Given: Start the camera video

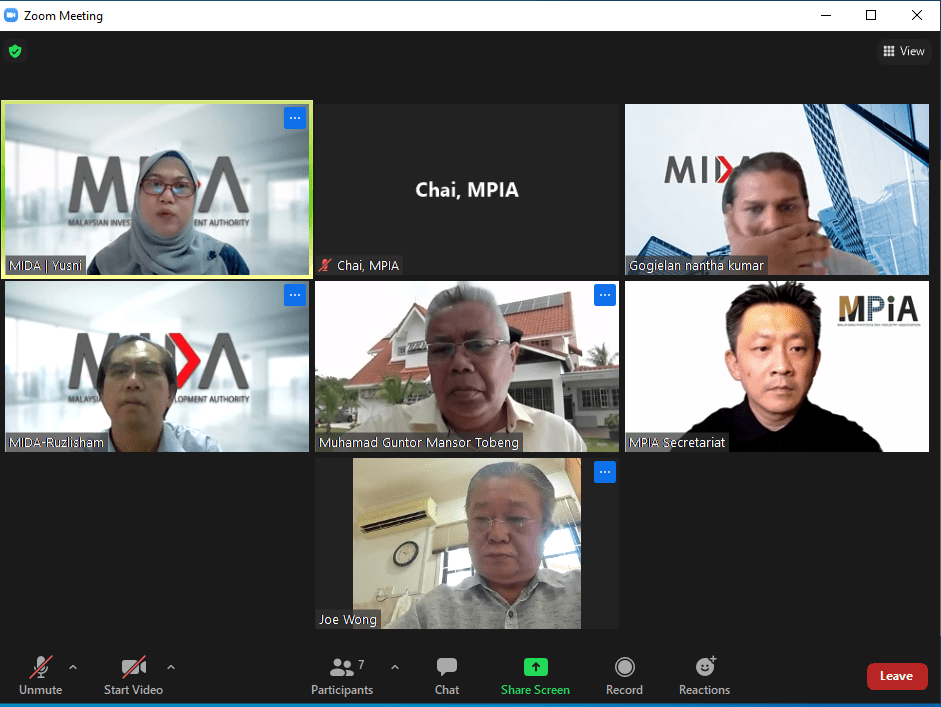Looking at the screenshot, I should click(133, 675).
